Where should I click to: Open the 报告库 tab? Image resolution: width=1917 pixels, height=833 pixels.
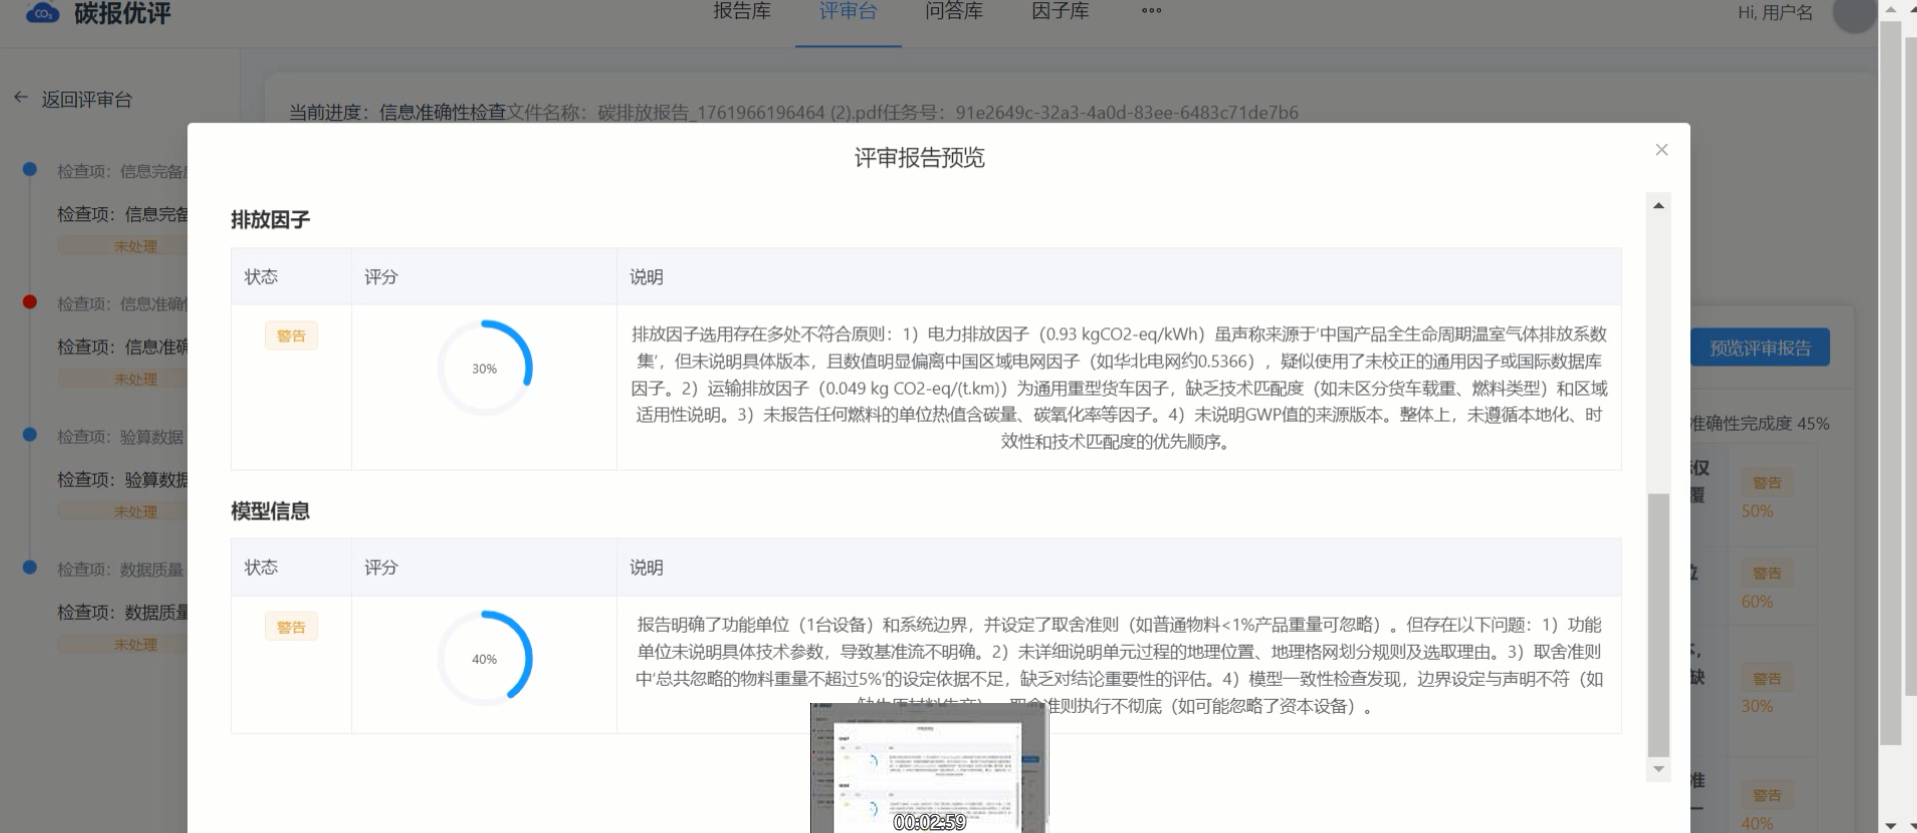point(741,12)
